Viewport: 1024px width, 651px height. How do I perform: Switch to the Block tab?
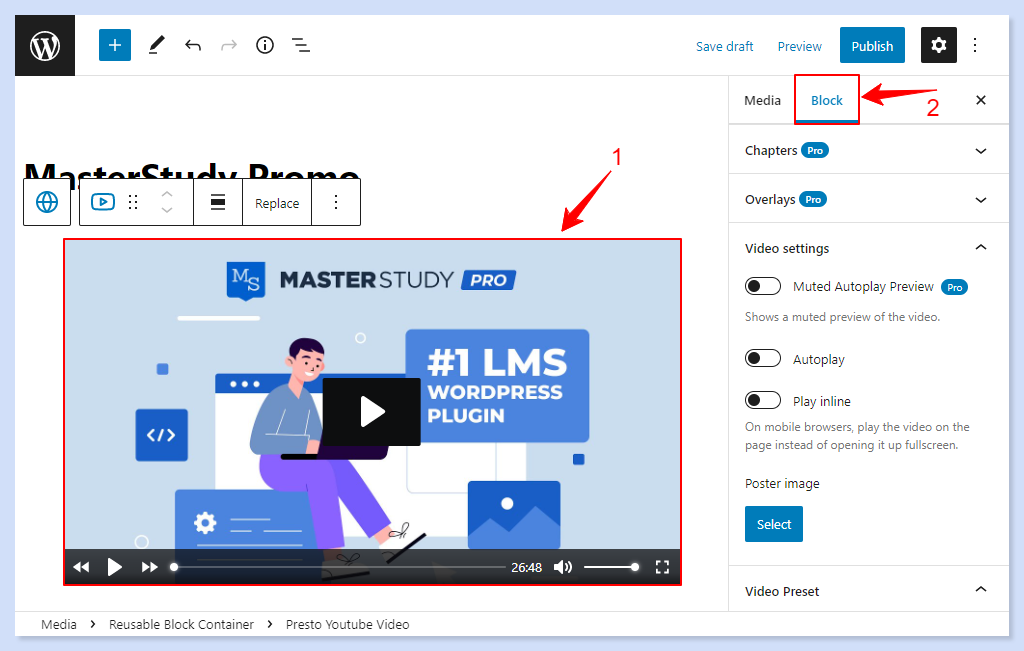827,100
